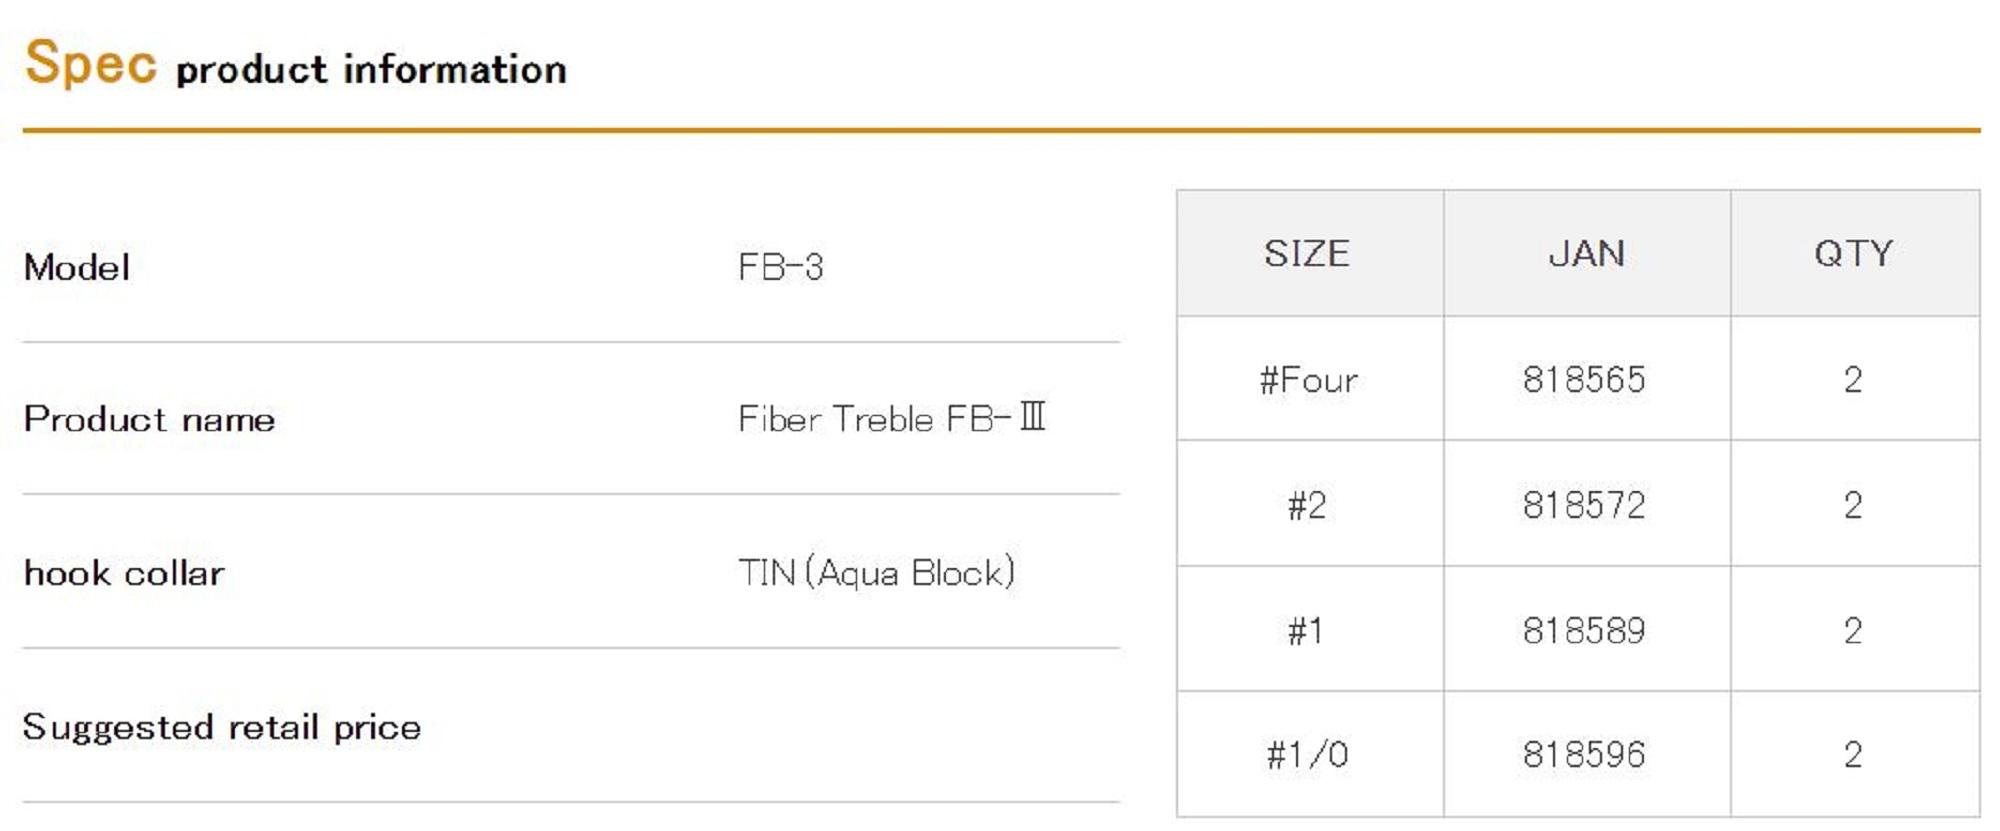Image resolution: width=2000 pixels, height=831 pixels.
Task: Select the FB-3 model value
Action: click(780, 268)
